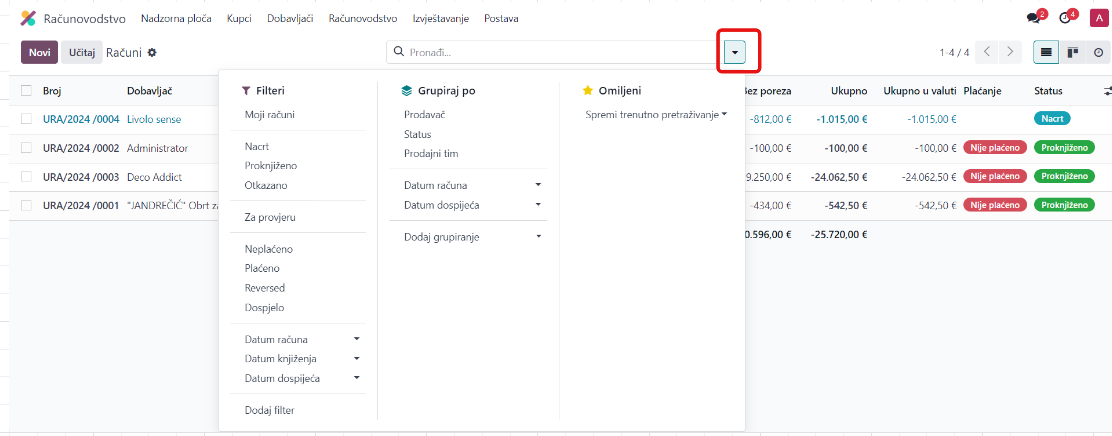Switch to kanban view
Viewport: 1112px width, 436px height.
1072,52
